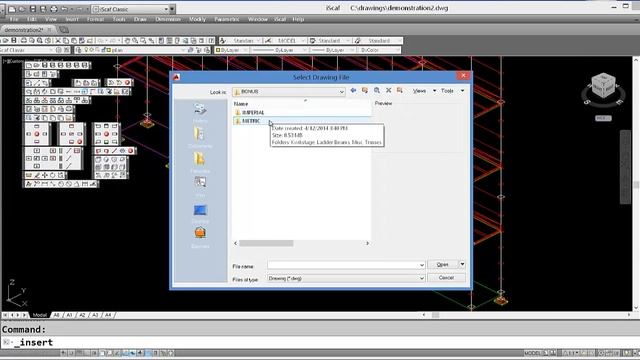This screenshot has height=360, width=640.
Task: Expand the File name history dropdown arrow
Action: tap(422, 265)
